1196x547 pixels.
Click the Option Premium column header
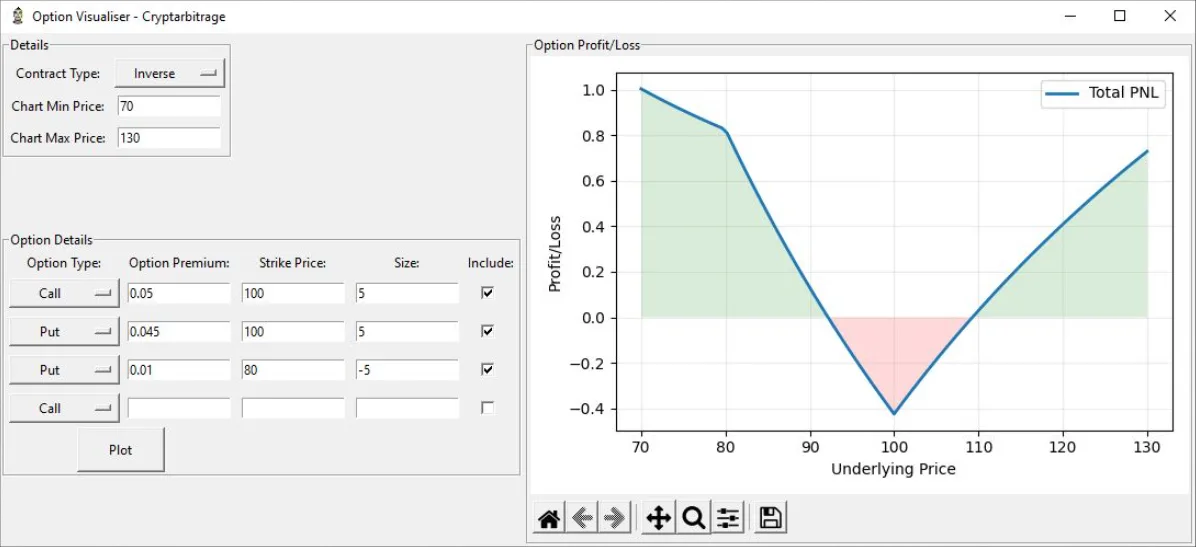point(179,263)
